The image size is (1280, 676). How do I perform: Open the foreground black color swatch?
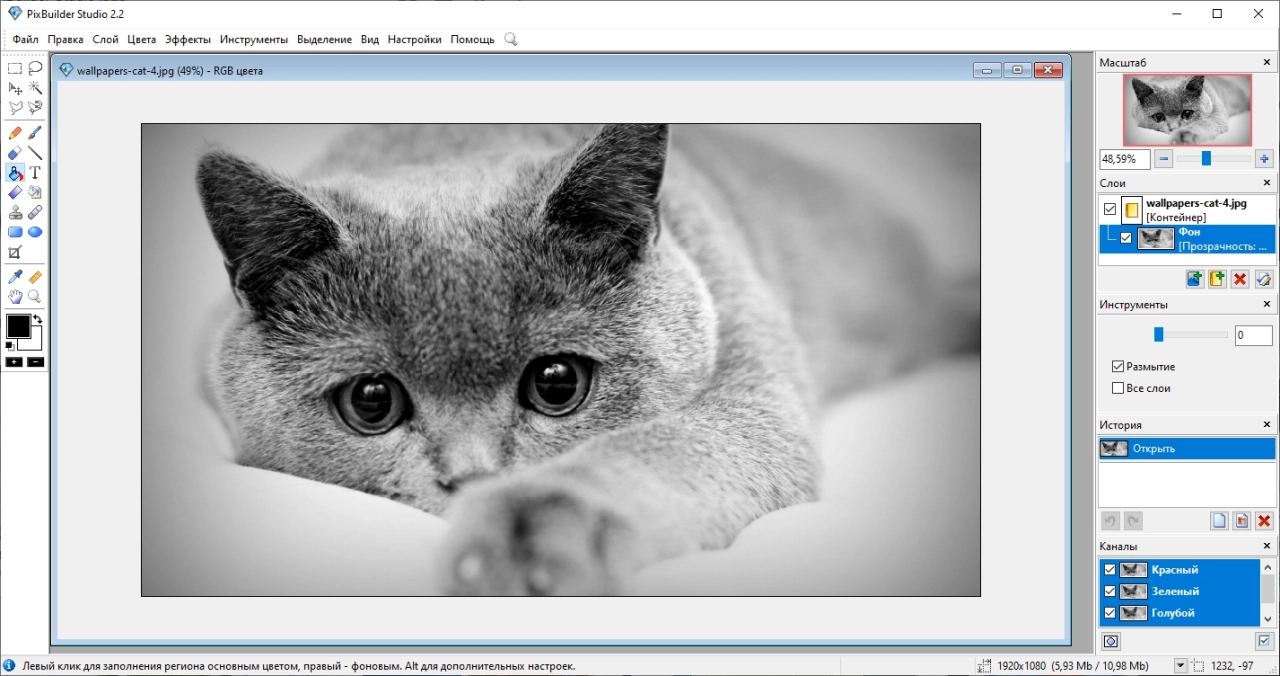pos(18,326)
